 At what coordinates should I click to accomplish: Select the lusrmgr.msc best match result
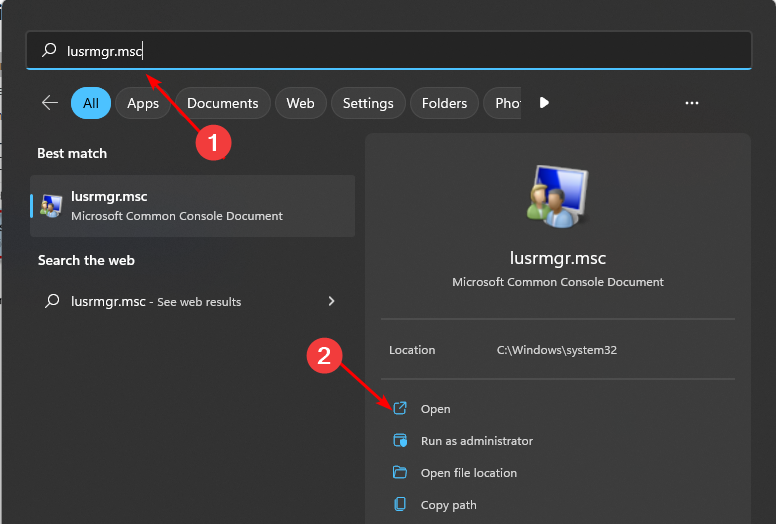[193, 206]
